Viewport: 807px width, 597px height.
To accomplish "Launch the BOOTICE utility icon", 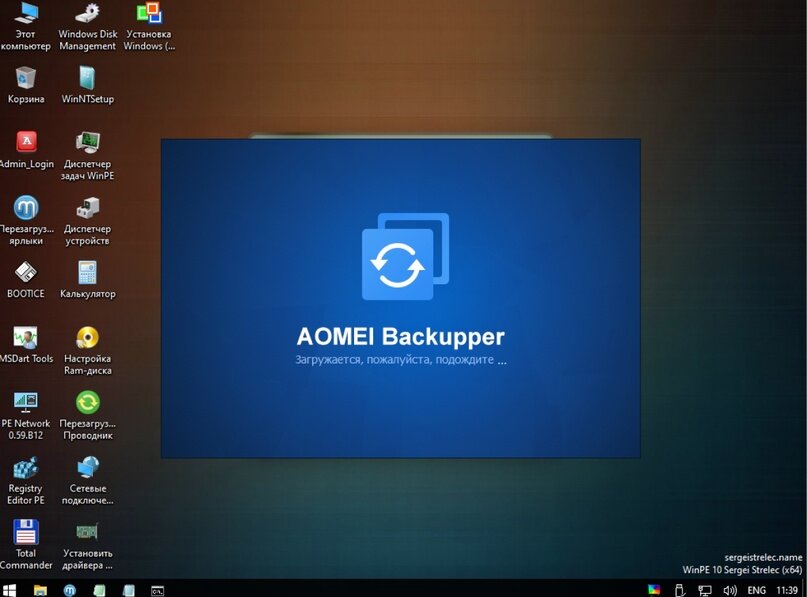I will 26,280.
